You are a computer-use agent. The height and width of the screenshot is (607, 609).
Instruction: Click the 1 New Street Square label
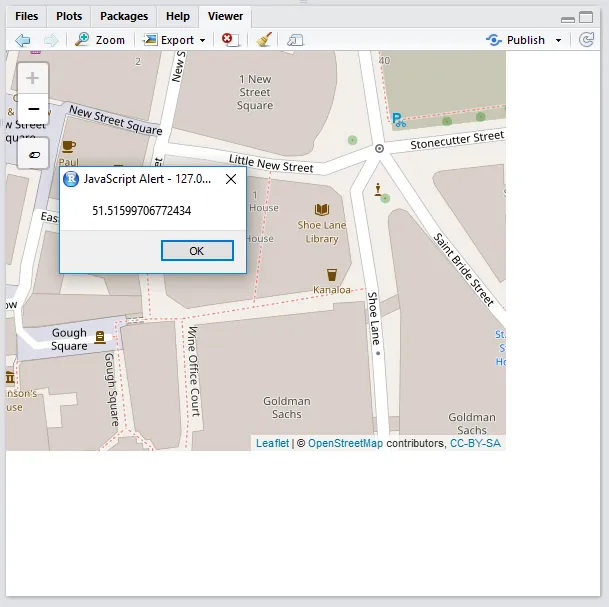(255, 92)
